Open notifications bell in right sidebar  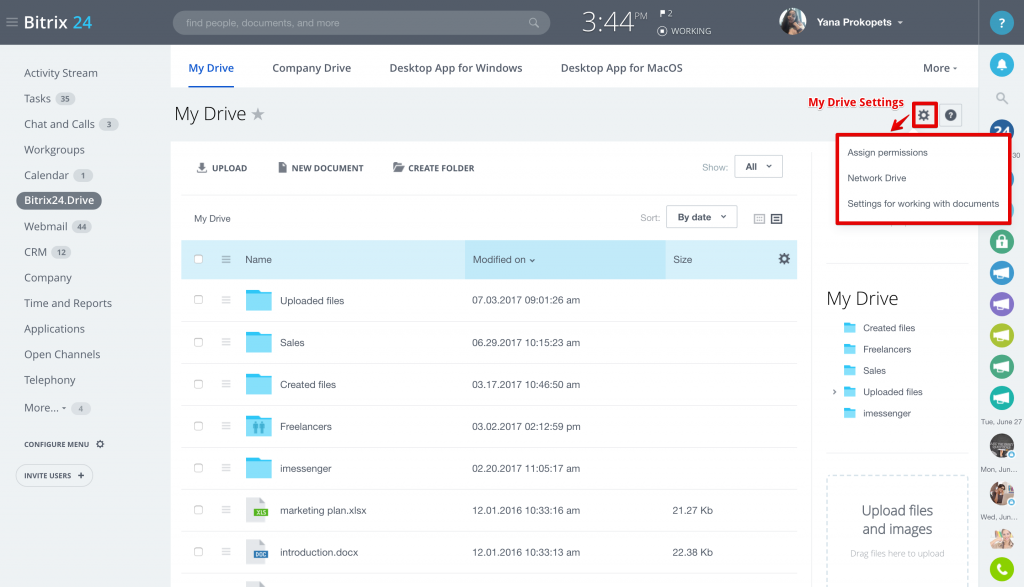1001,65
